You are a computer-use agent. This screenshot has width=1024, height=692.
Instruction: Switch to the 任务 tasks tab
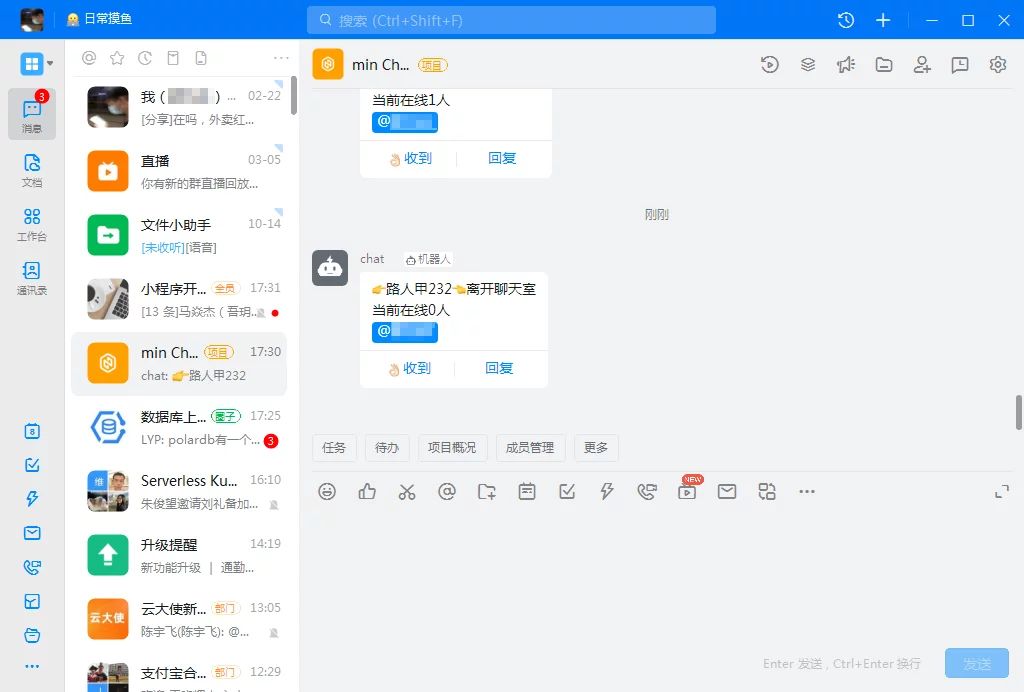coord(334,447)
